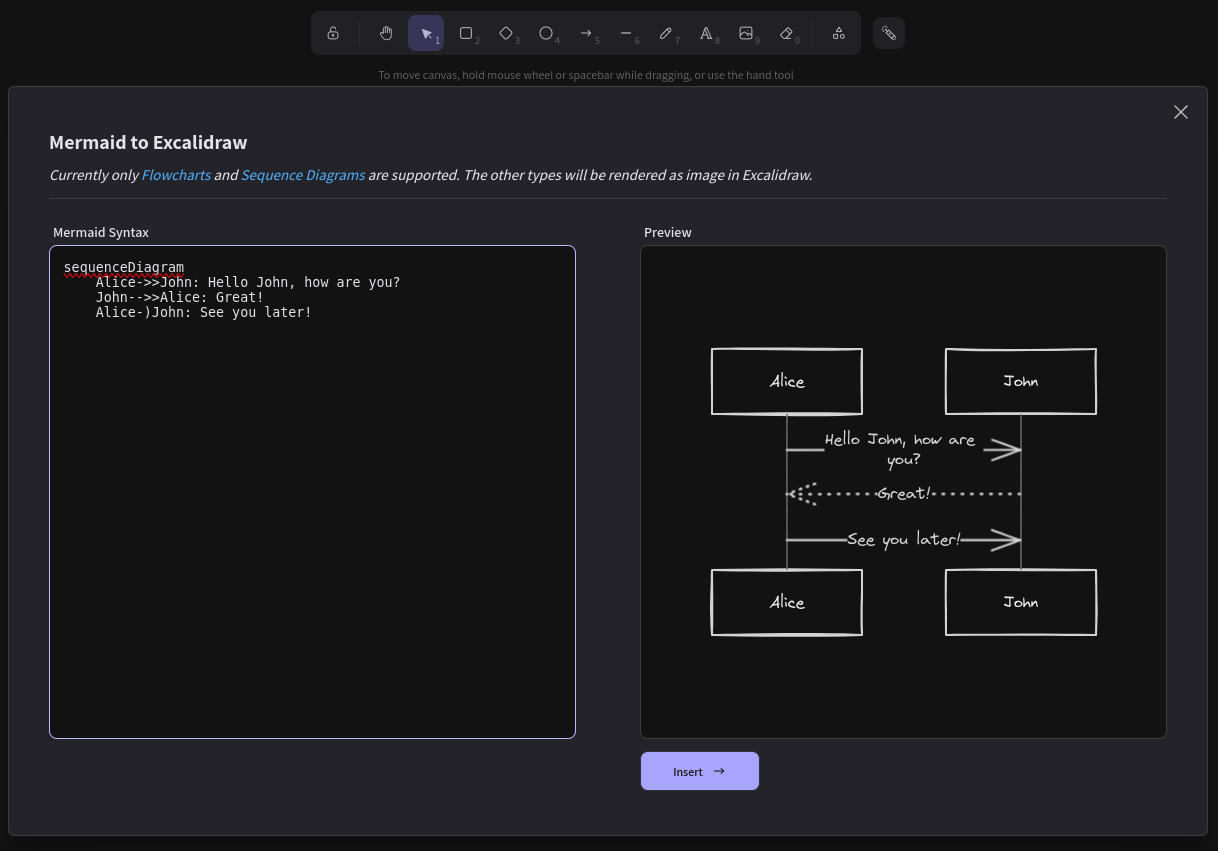Image resolution: width=1218 pixels, height=851 pixels.
Task: Click the 'Great!' dotted arrow label in preview
Action: point(903,494)
